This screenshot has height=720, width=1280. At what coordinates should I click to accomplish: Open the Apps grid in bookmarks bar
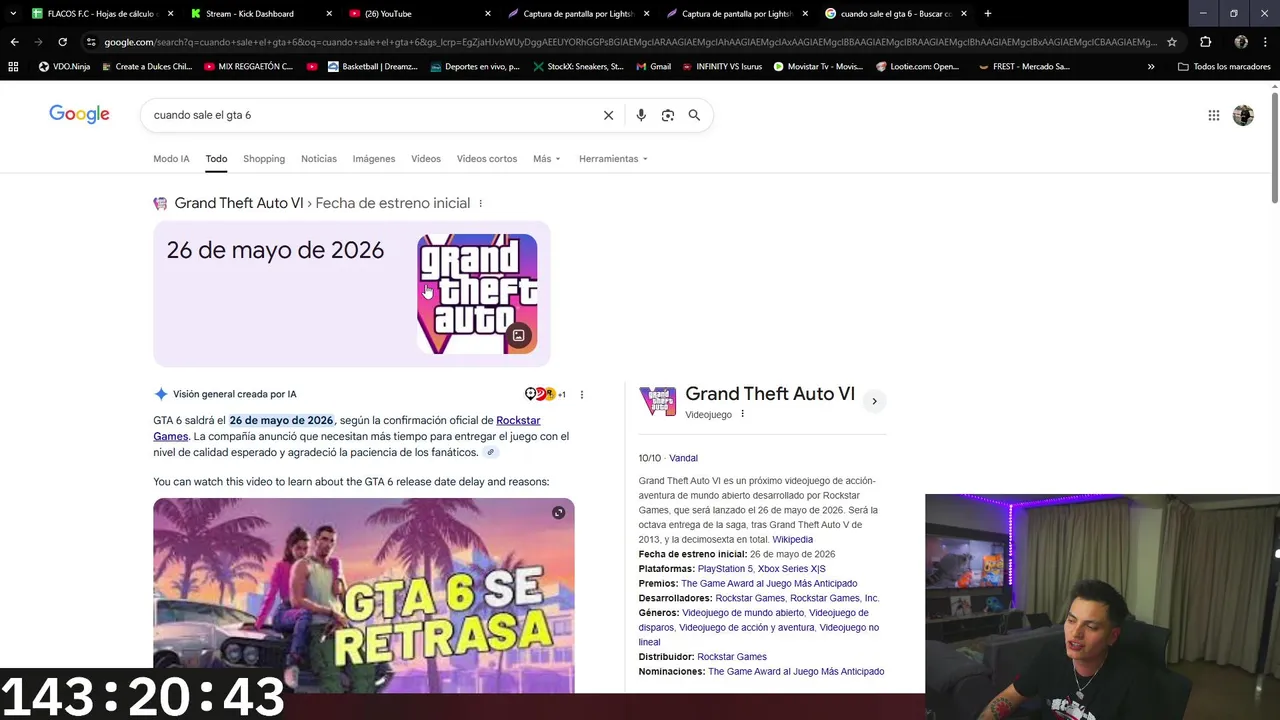13,67
